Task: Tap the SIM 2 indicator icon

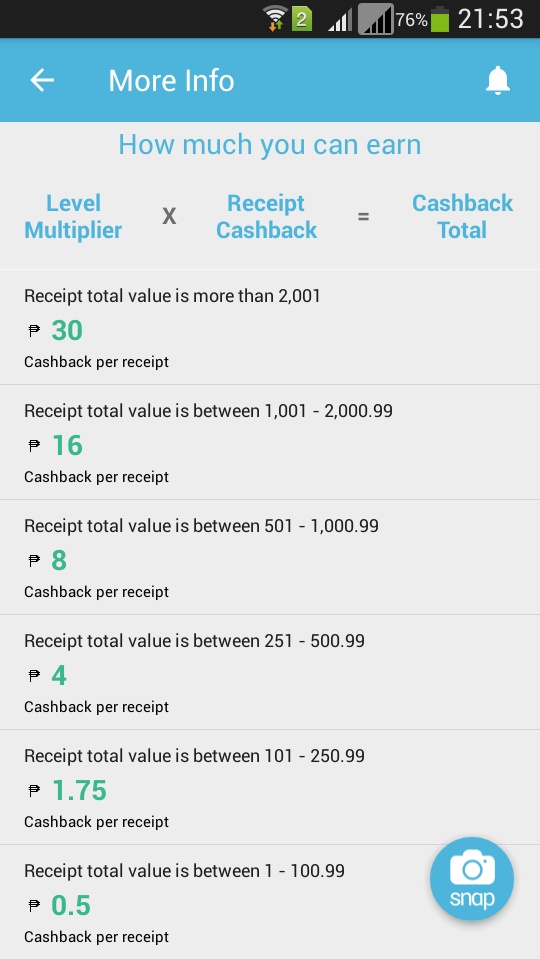Action: pyautogui.click(x=302, y=20)
